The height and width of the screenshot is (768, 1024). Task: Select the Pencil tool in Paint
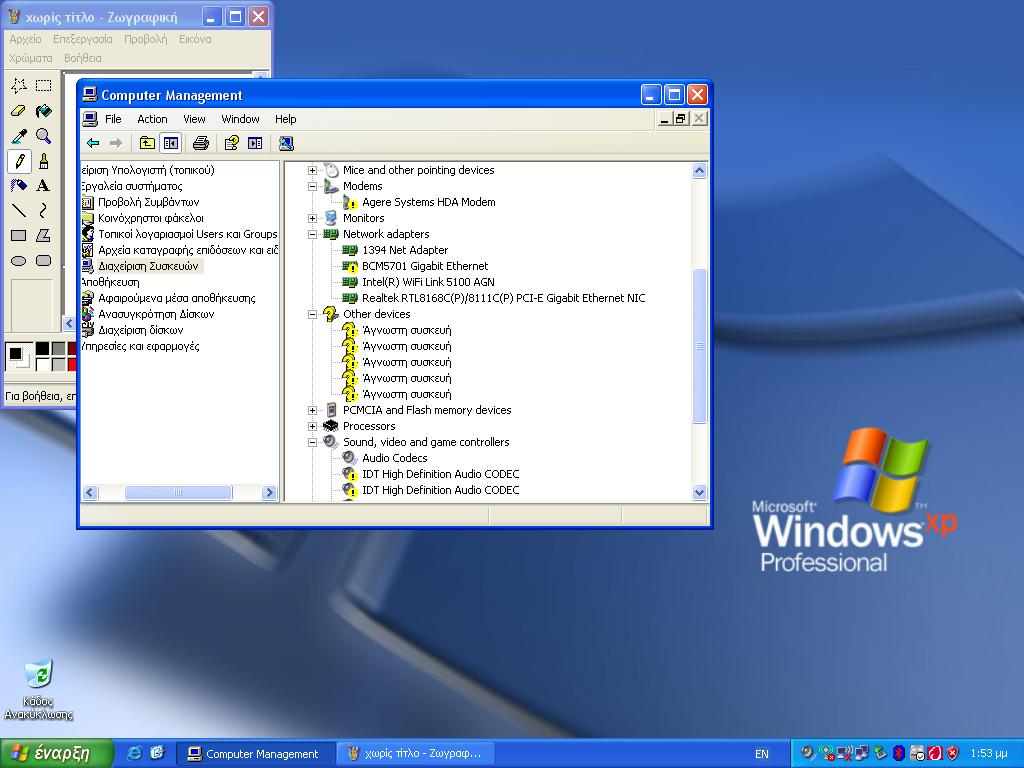[x=19, y=161]
